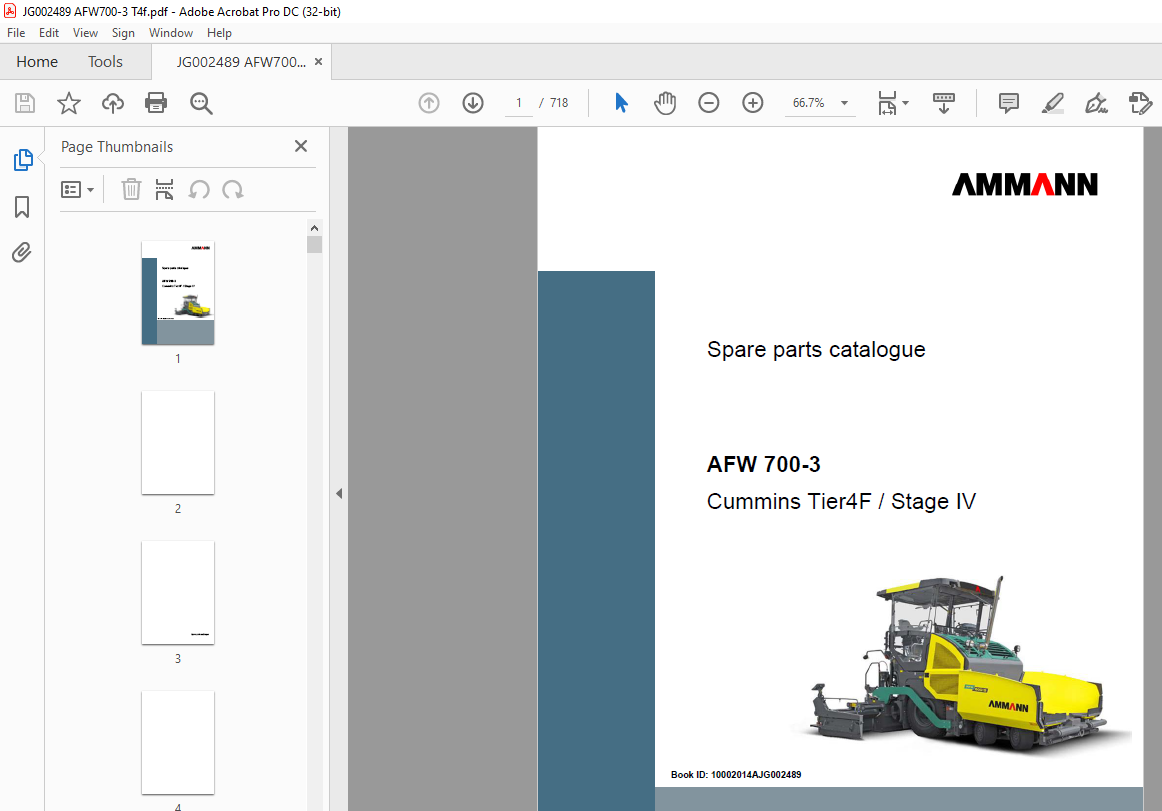
Task: Select the Highlight text tool
Action: pos(1052,103)
